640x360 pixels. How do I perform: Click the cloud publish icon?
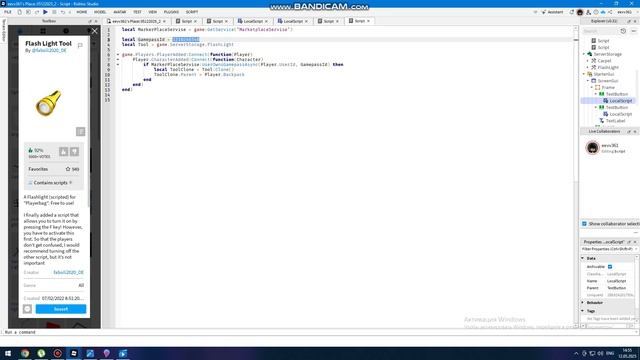tap(603, 12)
